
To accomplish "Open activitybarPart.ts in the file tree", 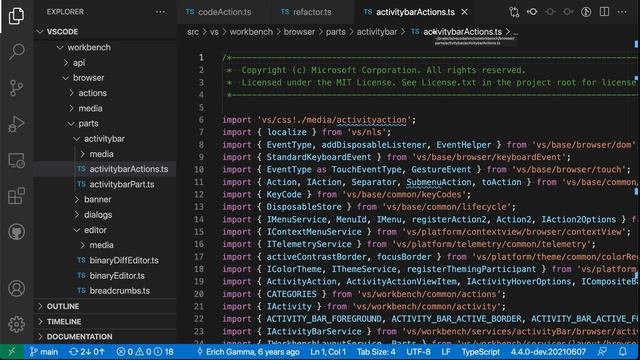I will [105, 184].
